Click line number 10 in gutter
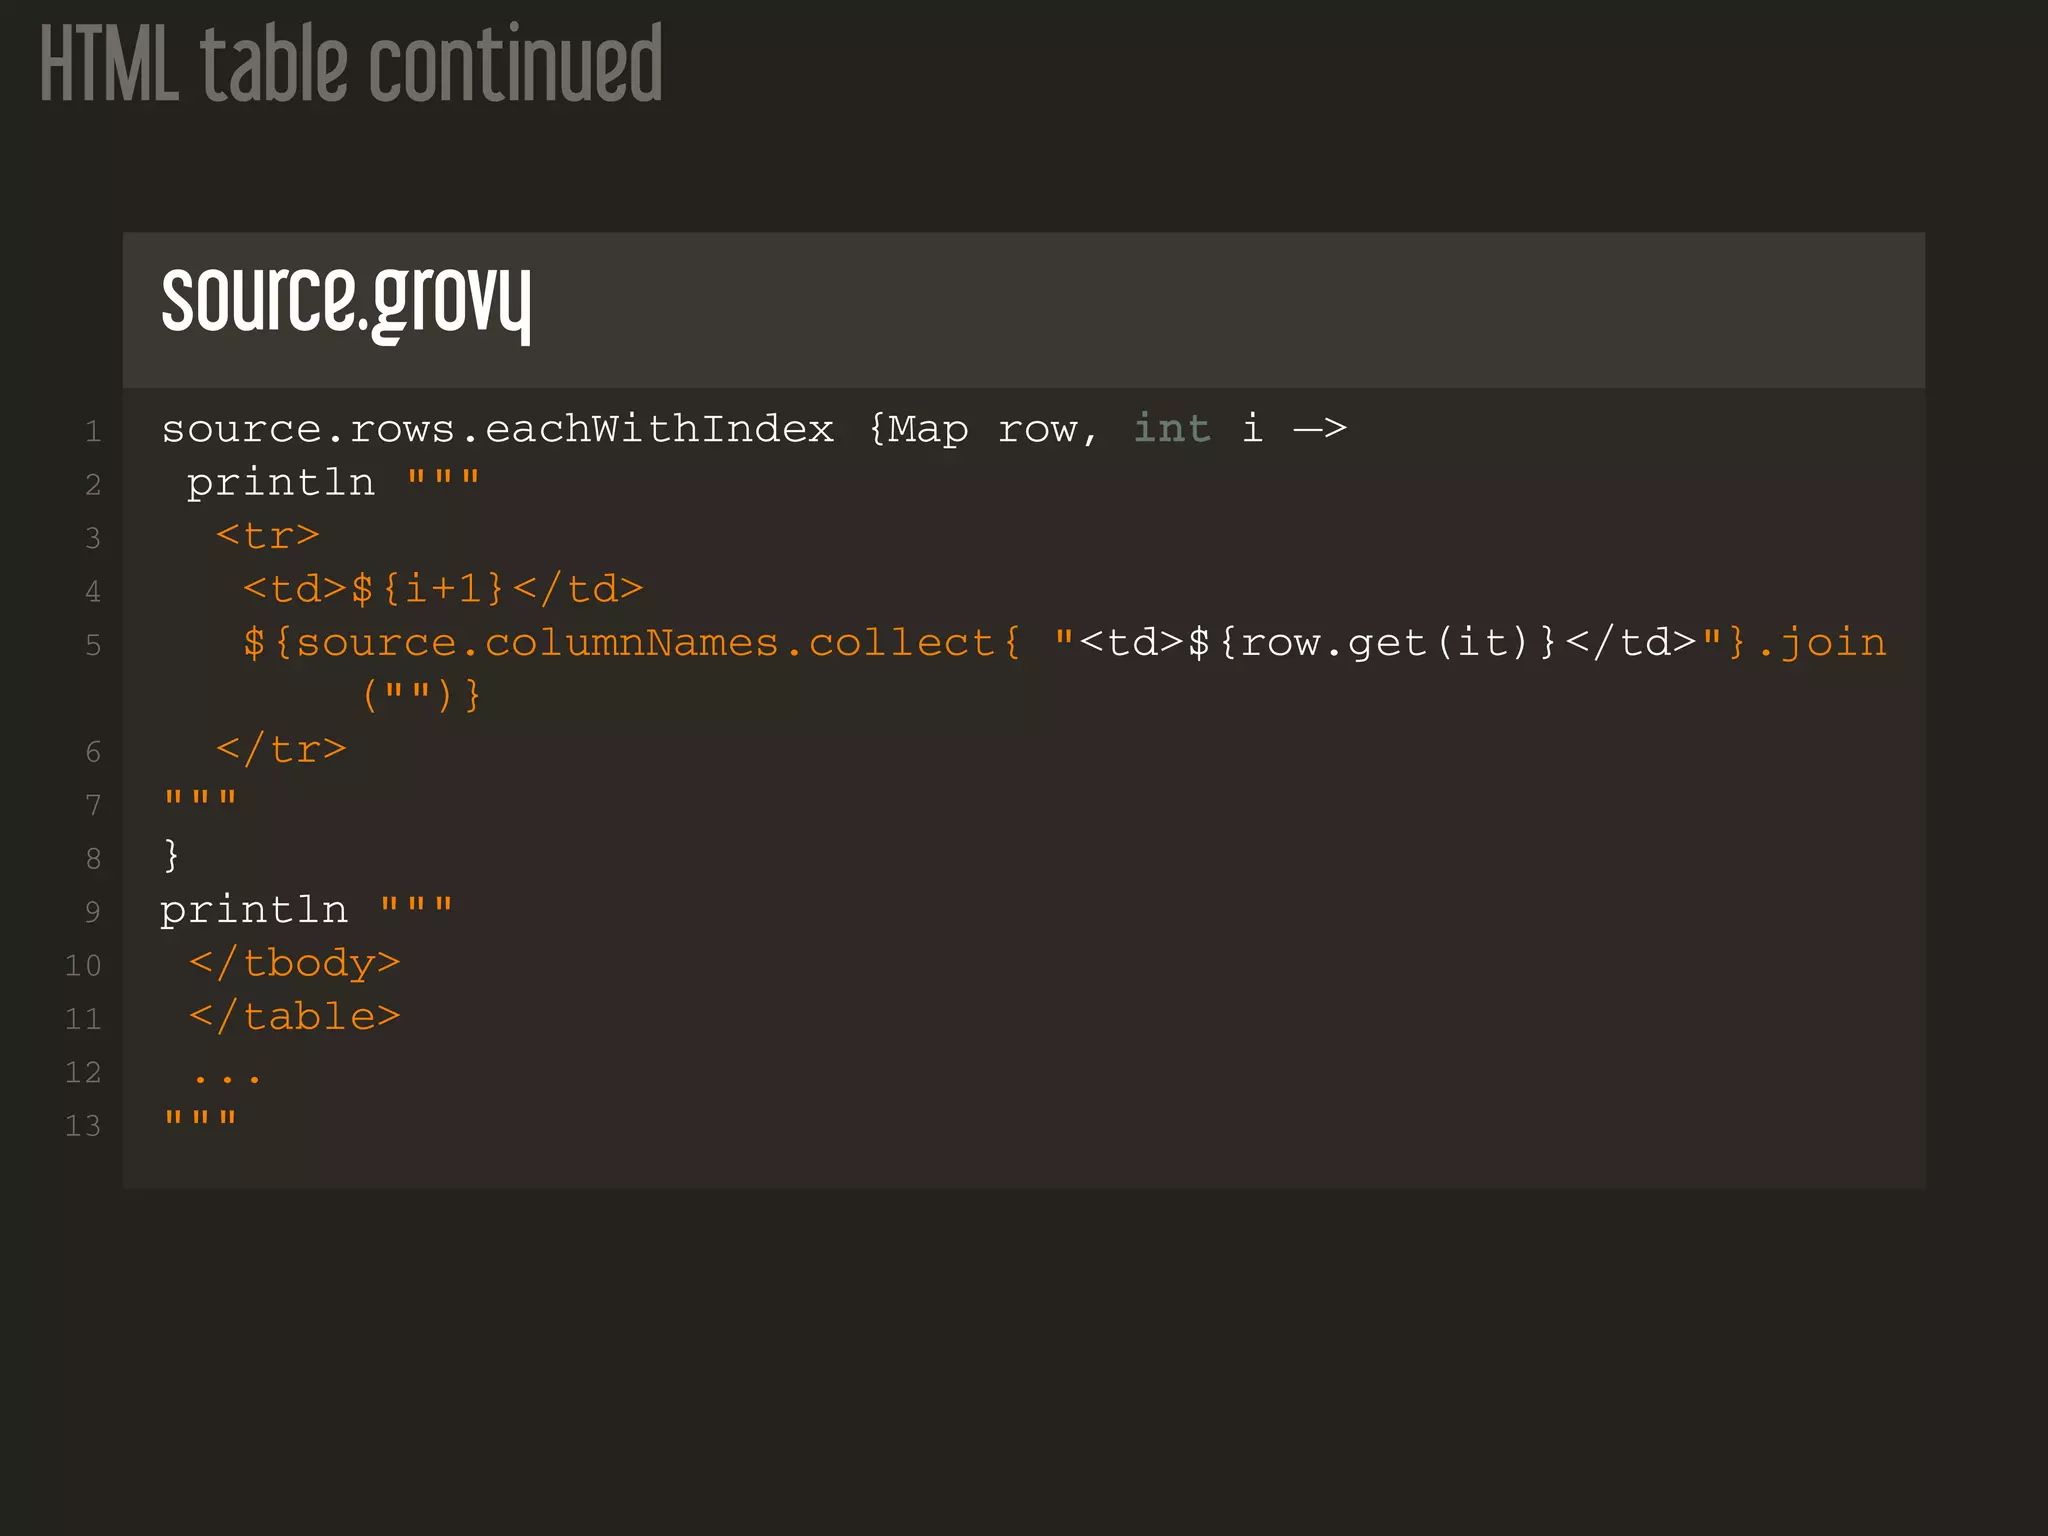 (x=83, y=965)
